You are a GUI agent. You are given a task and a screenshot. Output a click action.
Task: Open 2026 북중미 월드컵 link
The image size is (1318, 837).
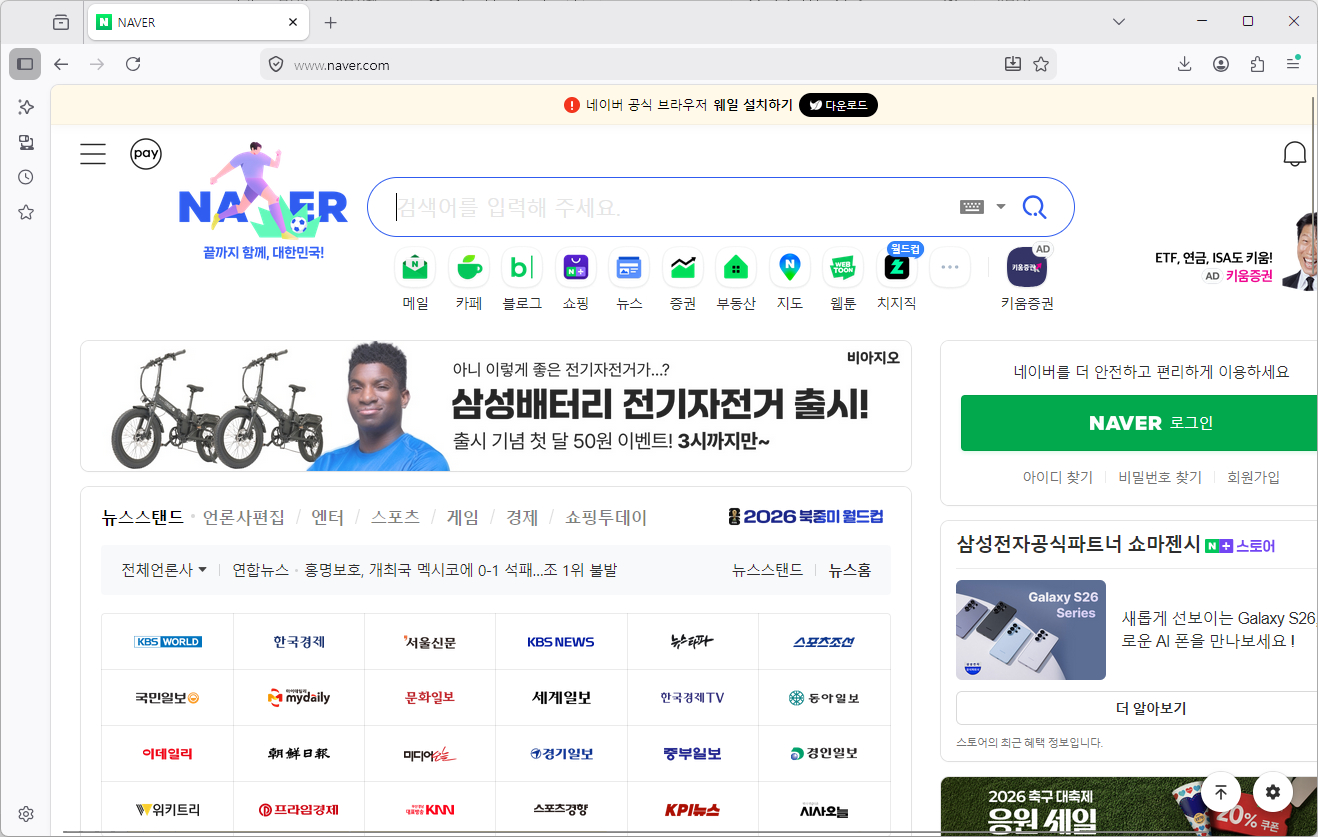[806, 517]
